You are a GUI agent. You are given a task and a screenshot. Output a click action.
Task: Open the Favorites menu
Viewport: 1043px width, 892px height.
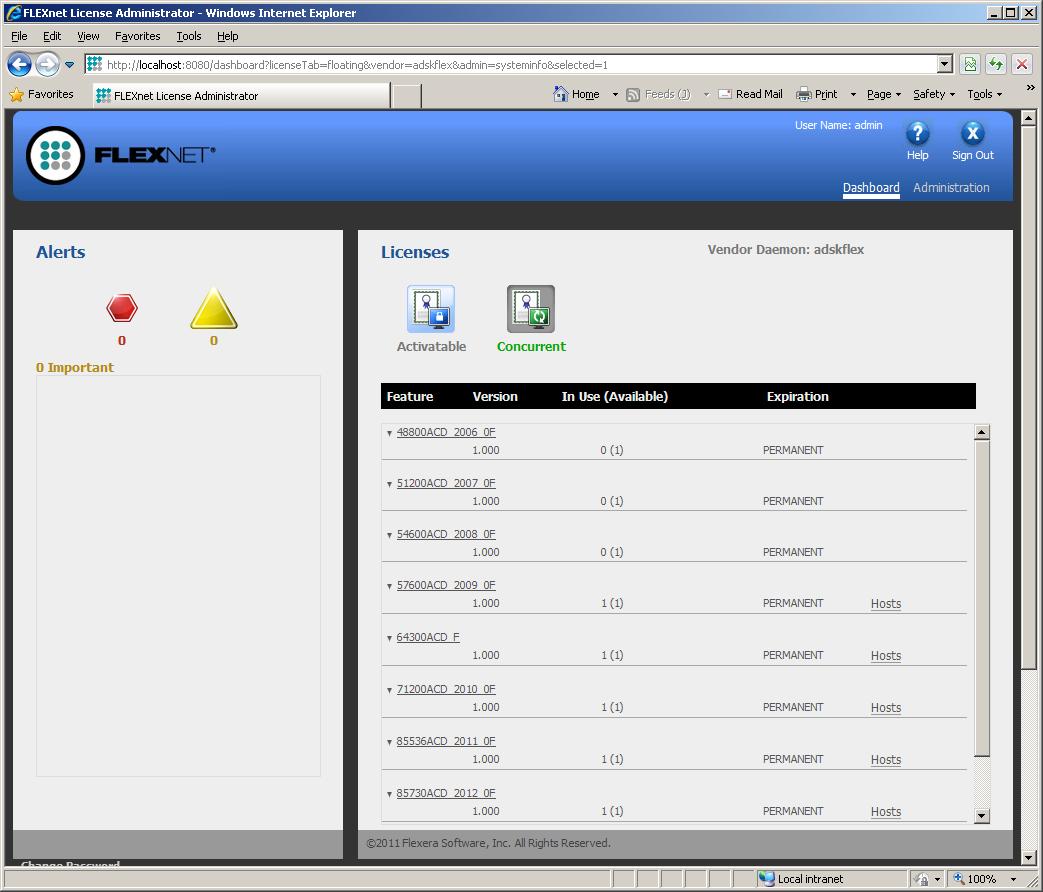click(x=137, y=36)
